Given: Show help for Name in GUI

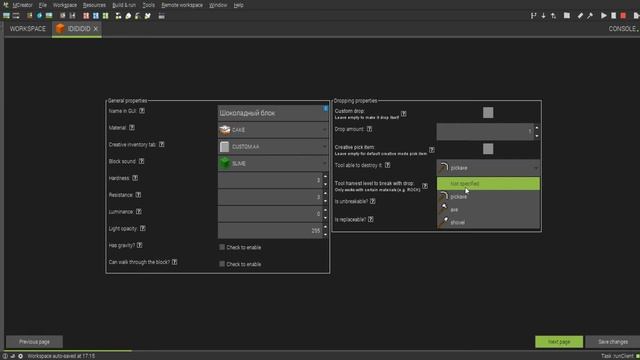Looking at the screenshot, I should [142, 111].
